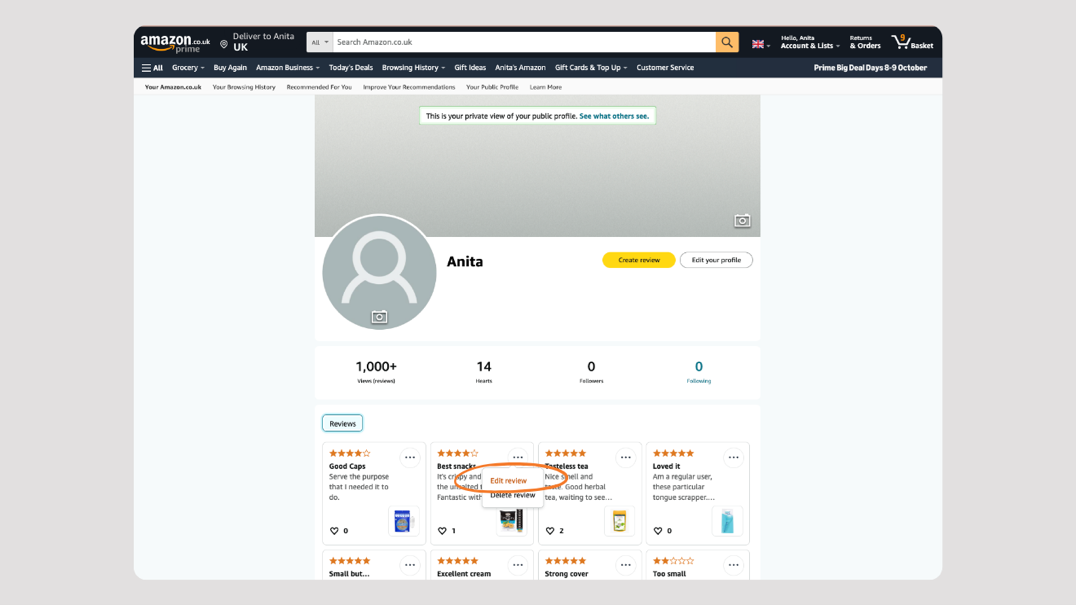Click See what others see link
Screen dimensions: 1076x605
tap(613, 116)
